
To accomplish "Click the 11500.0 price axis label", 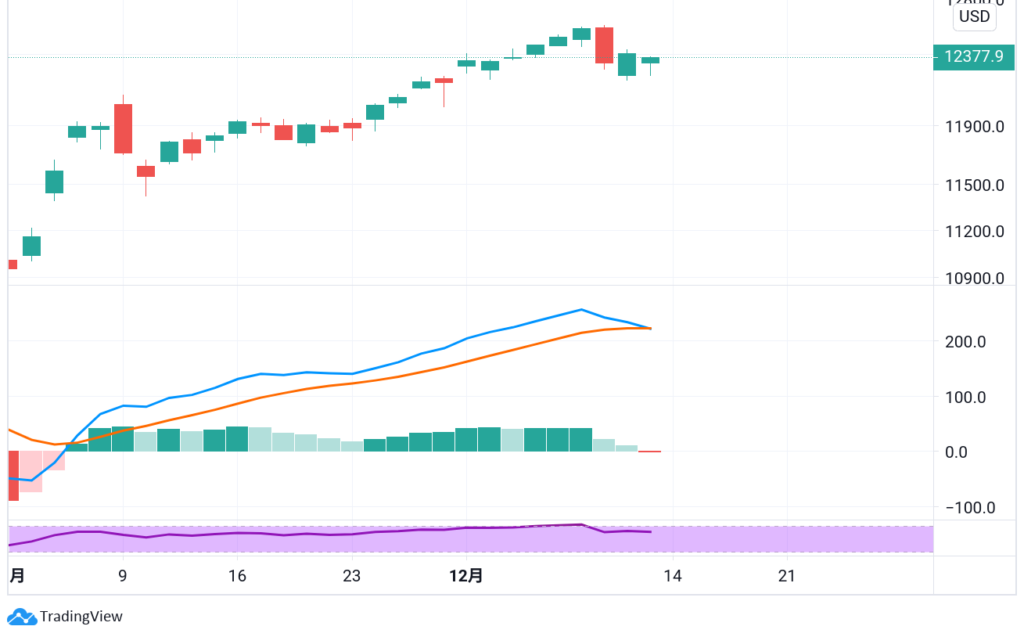I will tap(973, 185).
